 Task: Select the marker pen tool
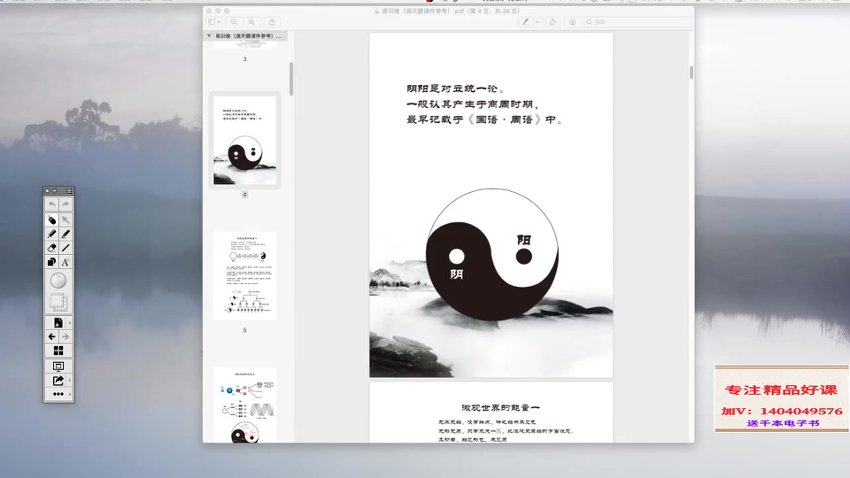coord(66,234)
